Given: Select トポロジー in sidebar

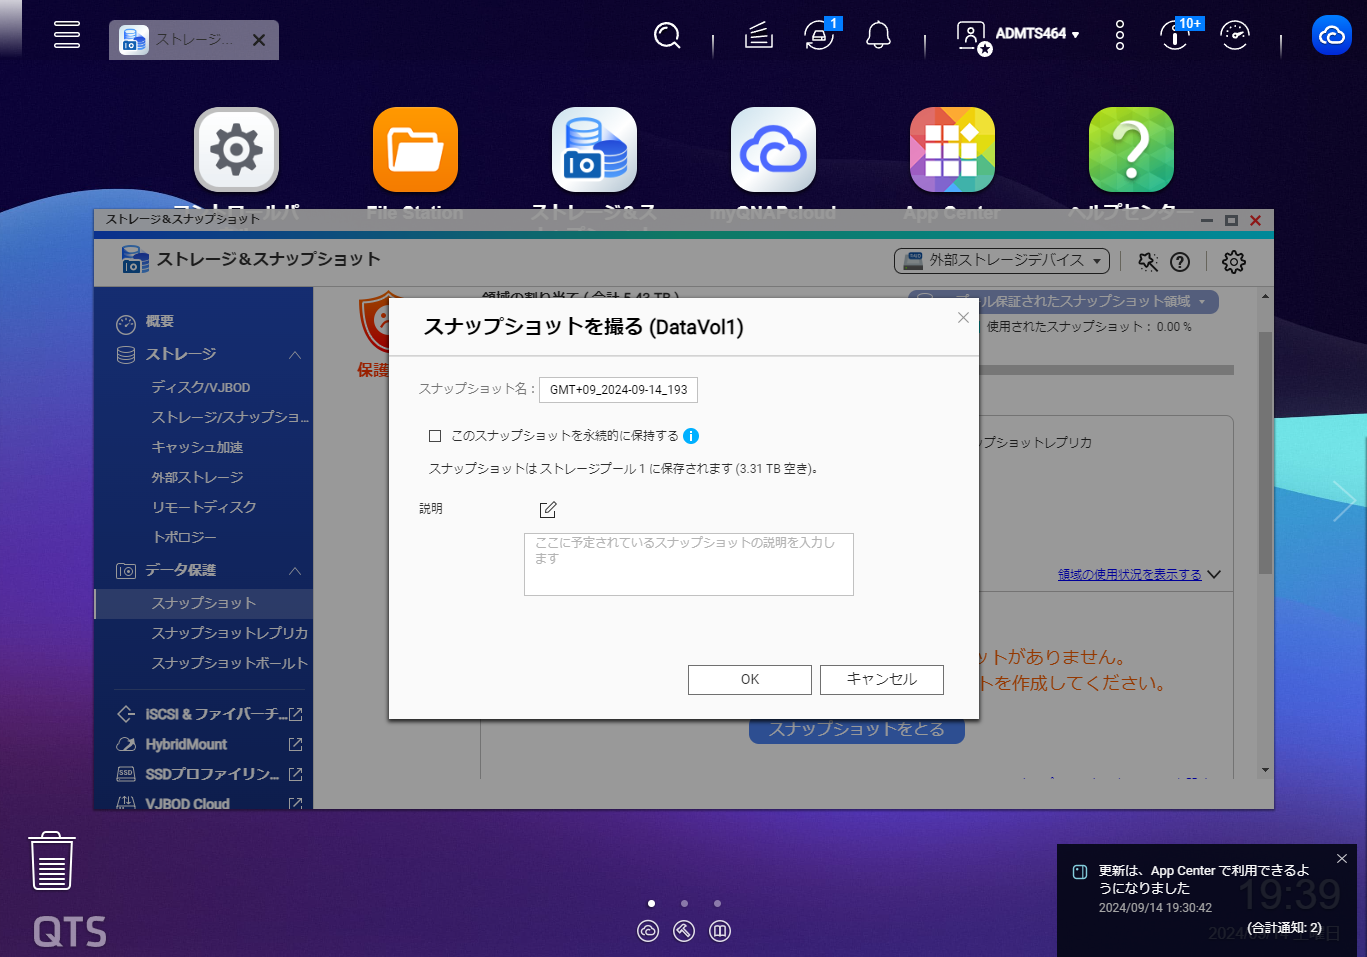Looking at the screenshot, I should [x=184, y=537].
